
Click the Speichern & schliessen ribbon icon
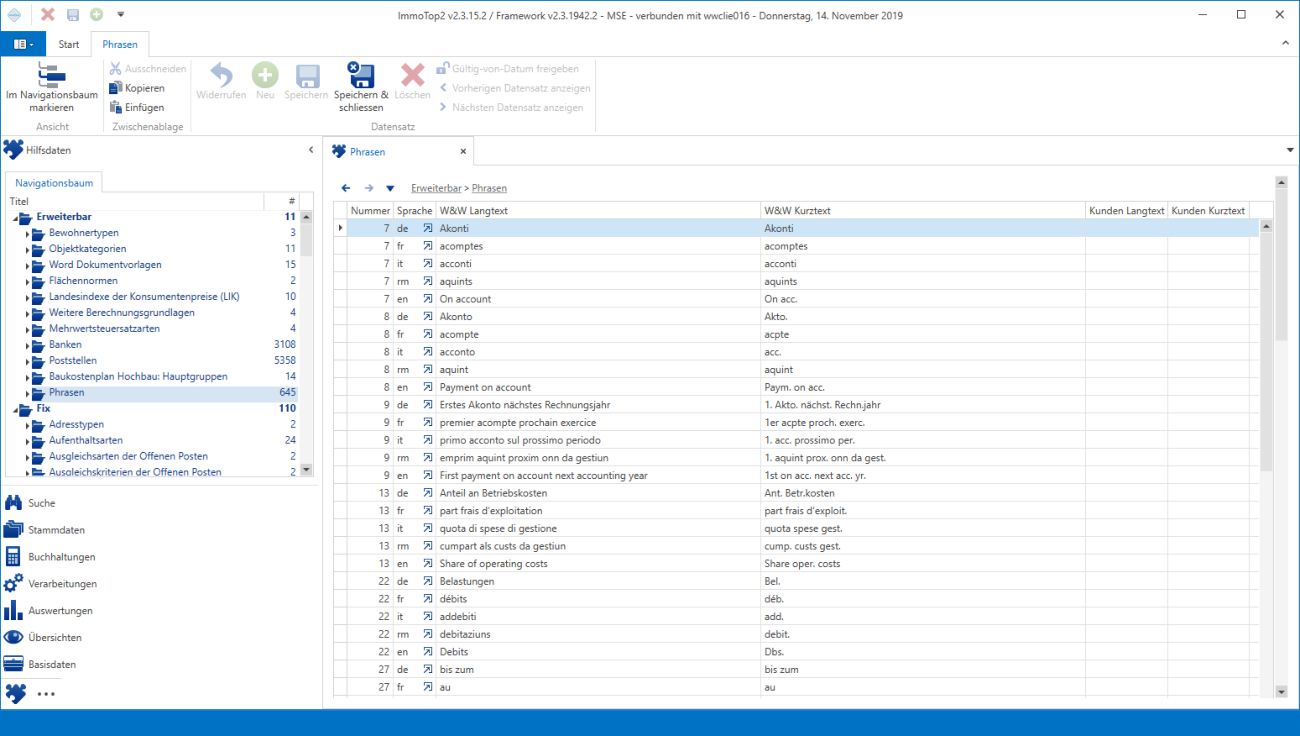coord(361,76)
